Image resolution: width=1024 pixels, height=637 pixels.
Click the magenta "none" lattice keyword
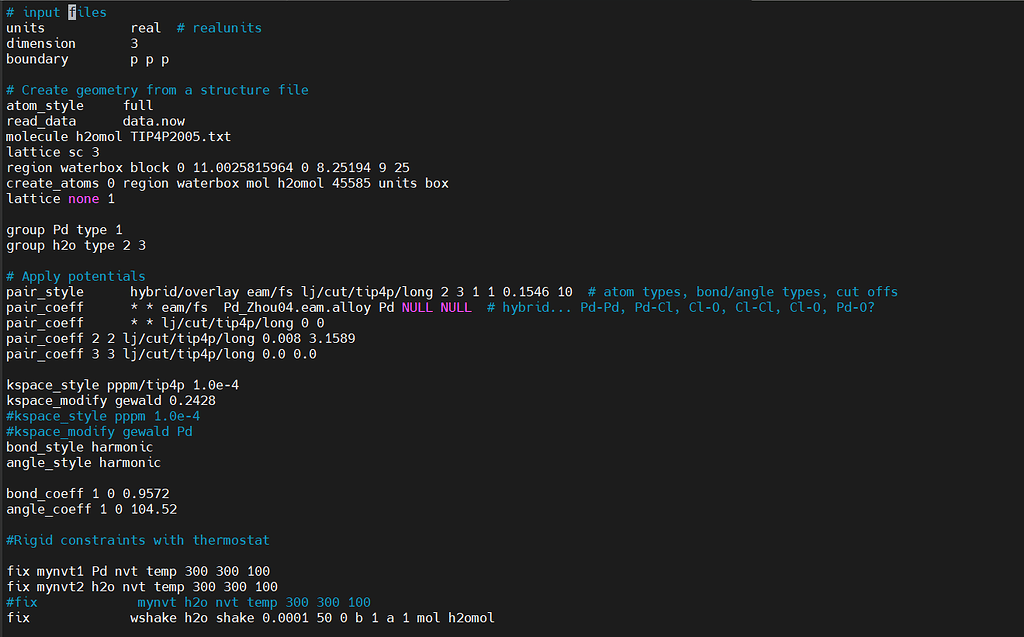pyautogui.click(x=84, y=199)
